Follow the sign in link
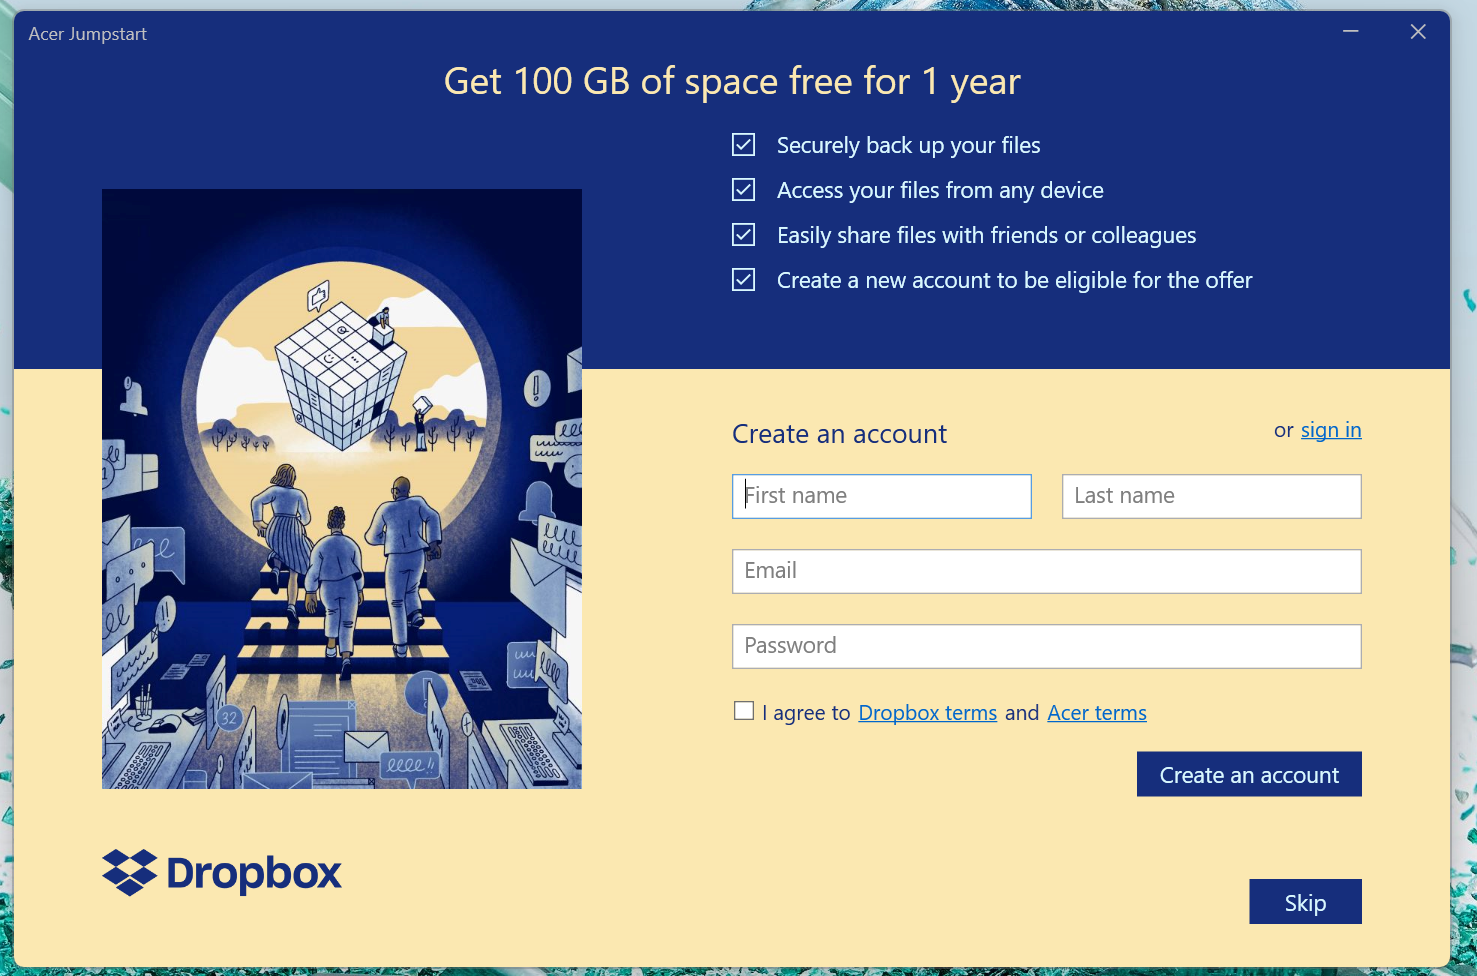 1331,430
